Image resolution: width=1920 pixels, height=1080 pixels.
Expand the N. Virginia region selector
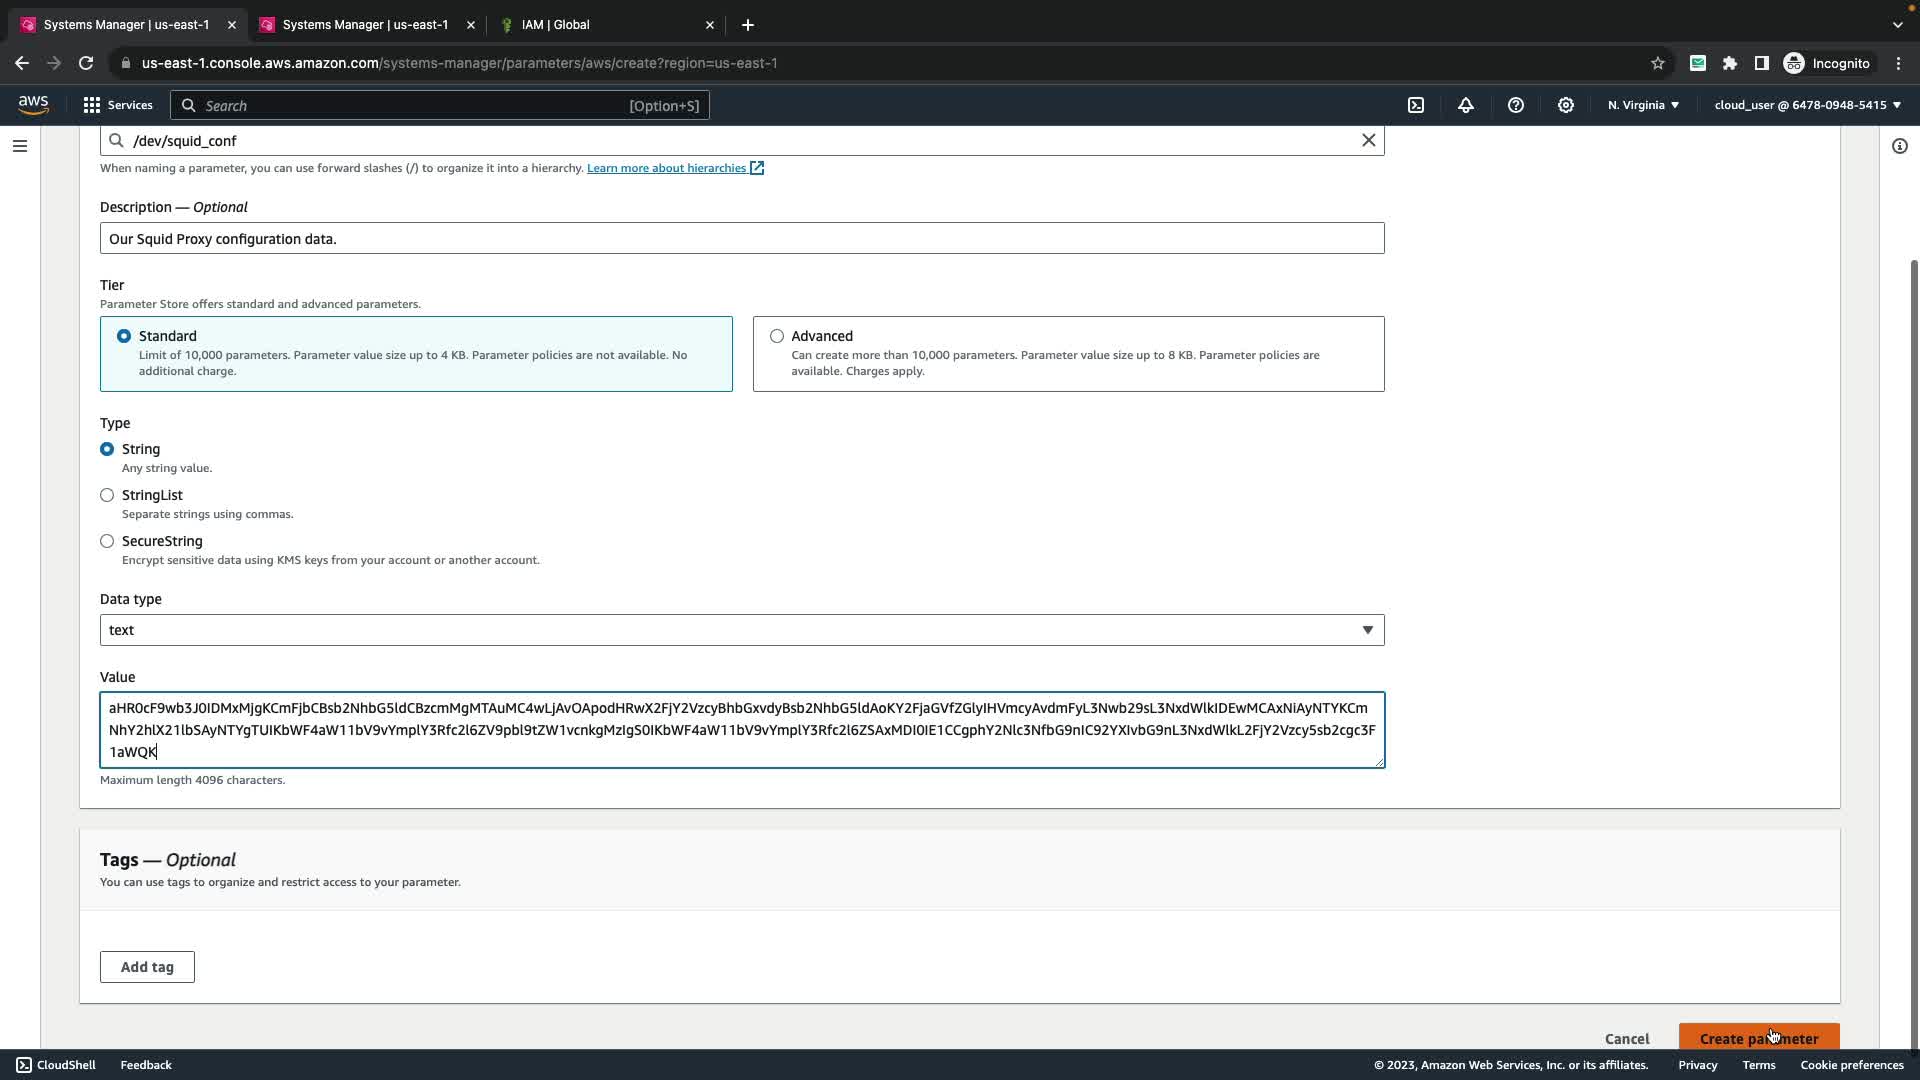[1643, 105]
